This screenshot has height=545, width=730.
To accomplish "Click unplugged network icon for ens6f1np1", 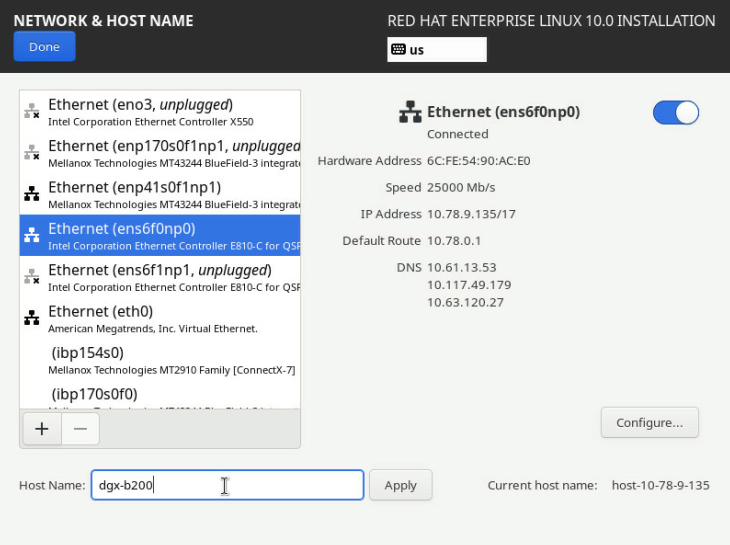I will click(32, 276).
